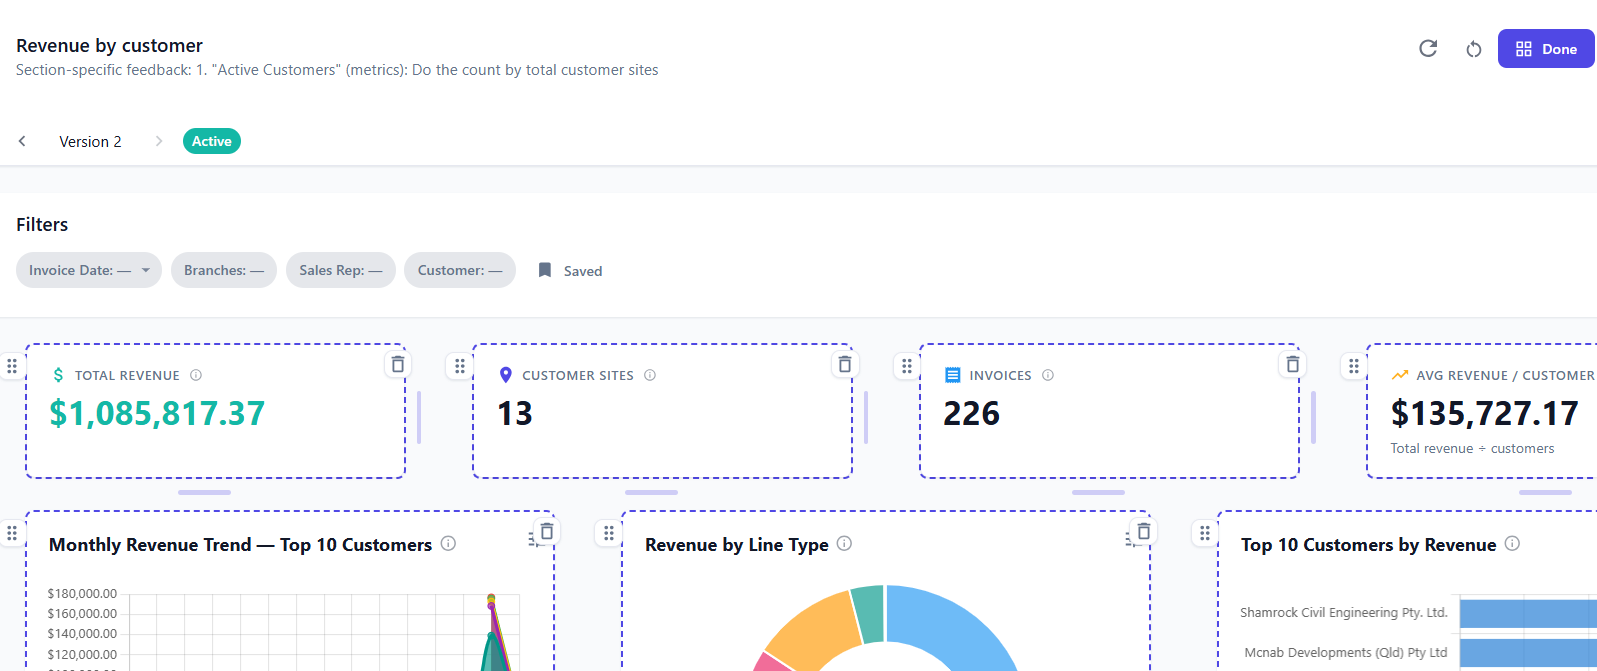Grab the Customer Sites card drag handle

pyautogui.click(x=460, y=366)
